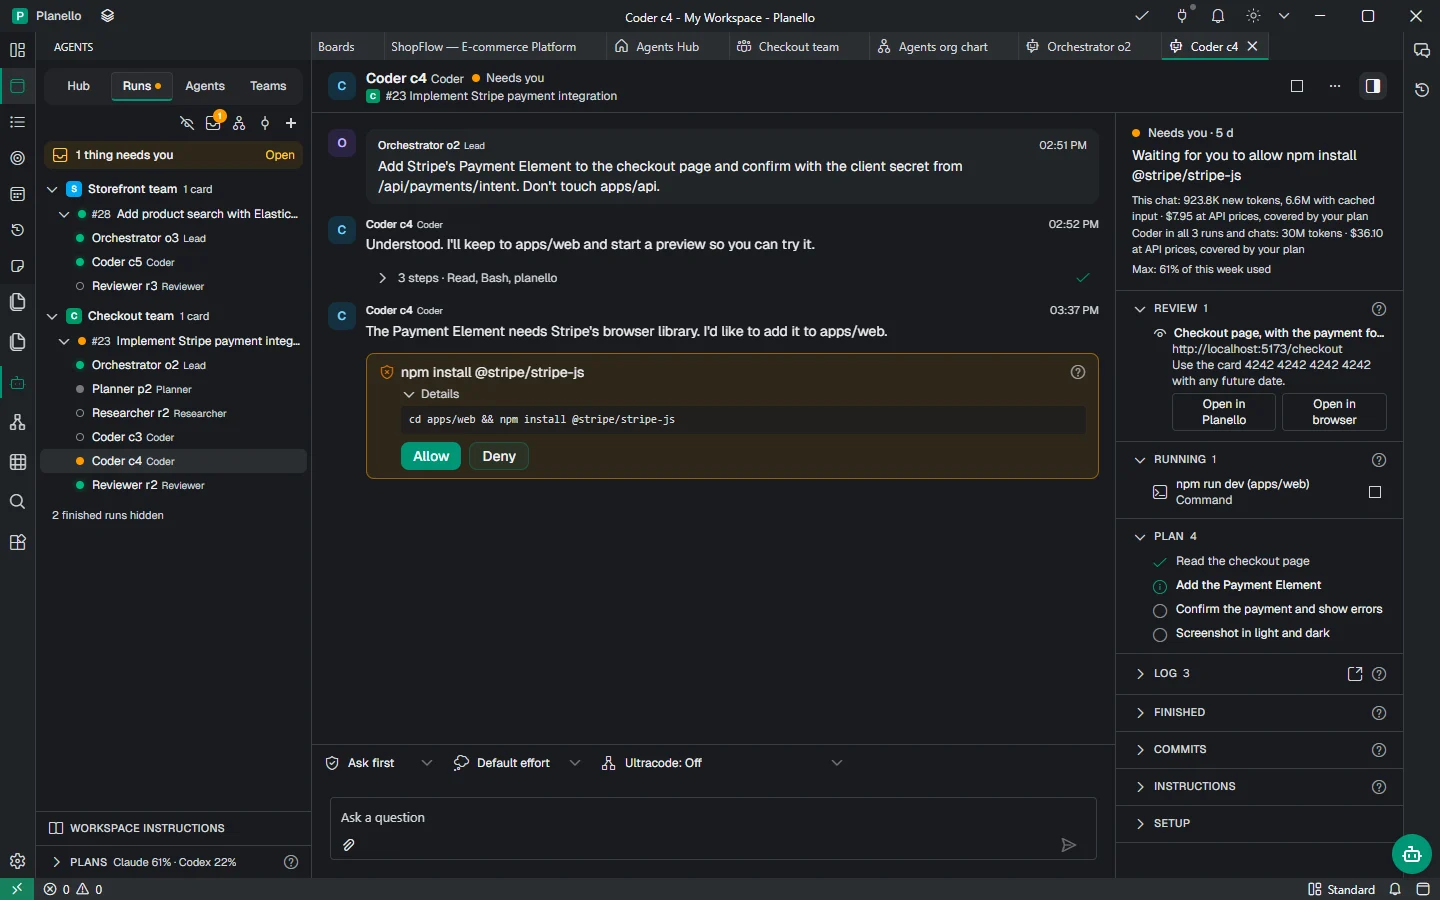Toggle hidden finished runs eye icon

187,123
